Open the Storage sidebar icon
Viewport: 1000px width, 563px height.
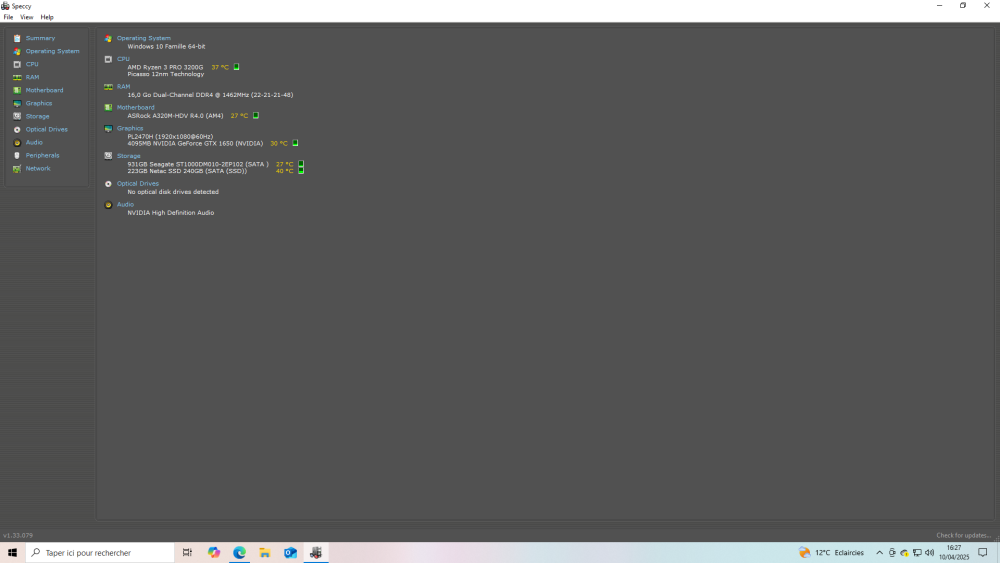tap(17, 116)
